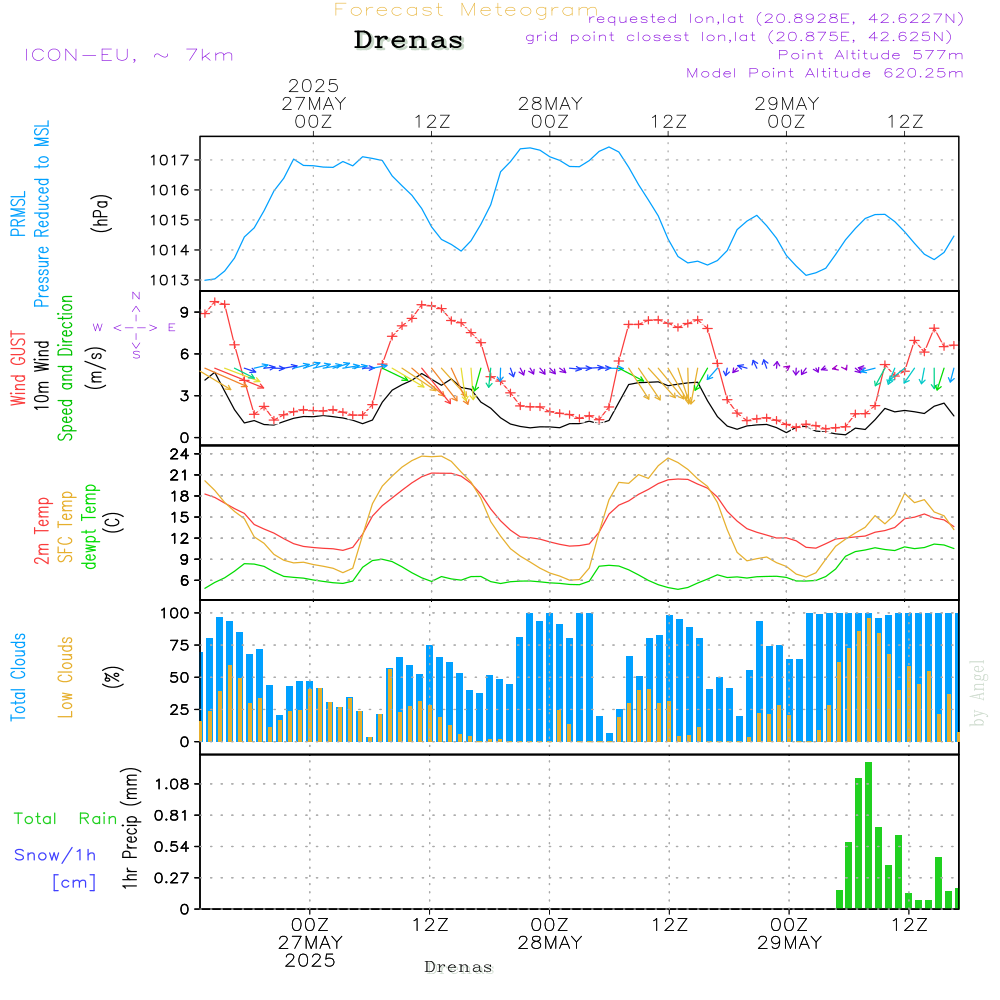Click the Snow/1h legend label
This screenshot has height=1000, width=1000.
coord(55,855)
